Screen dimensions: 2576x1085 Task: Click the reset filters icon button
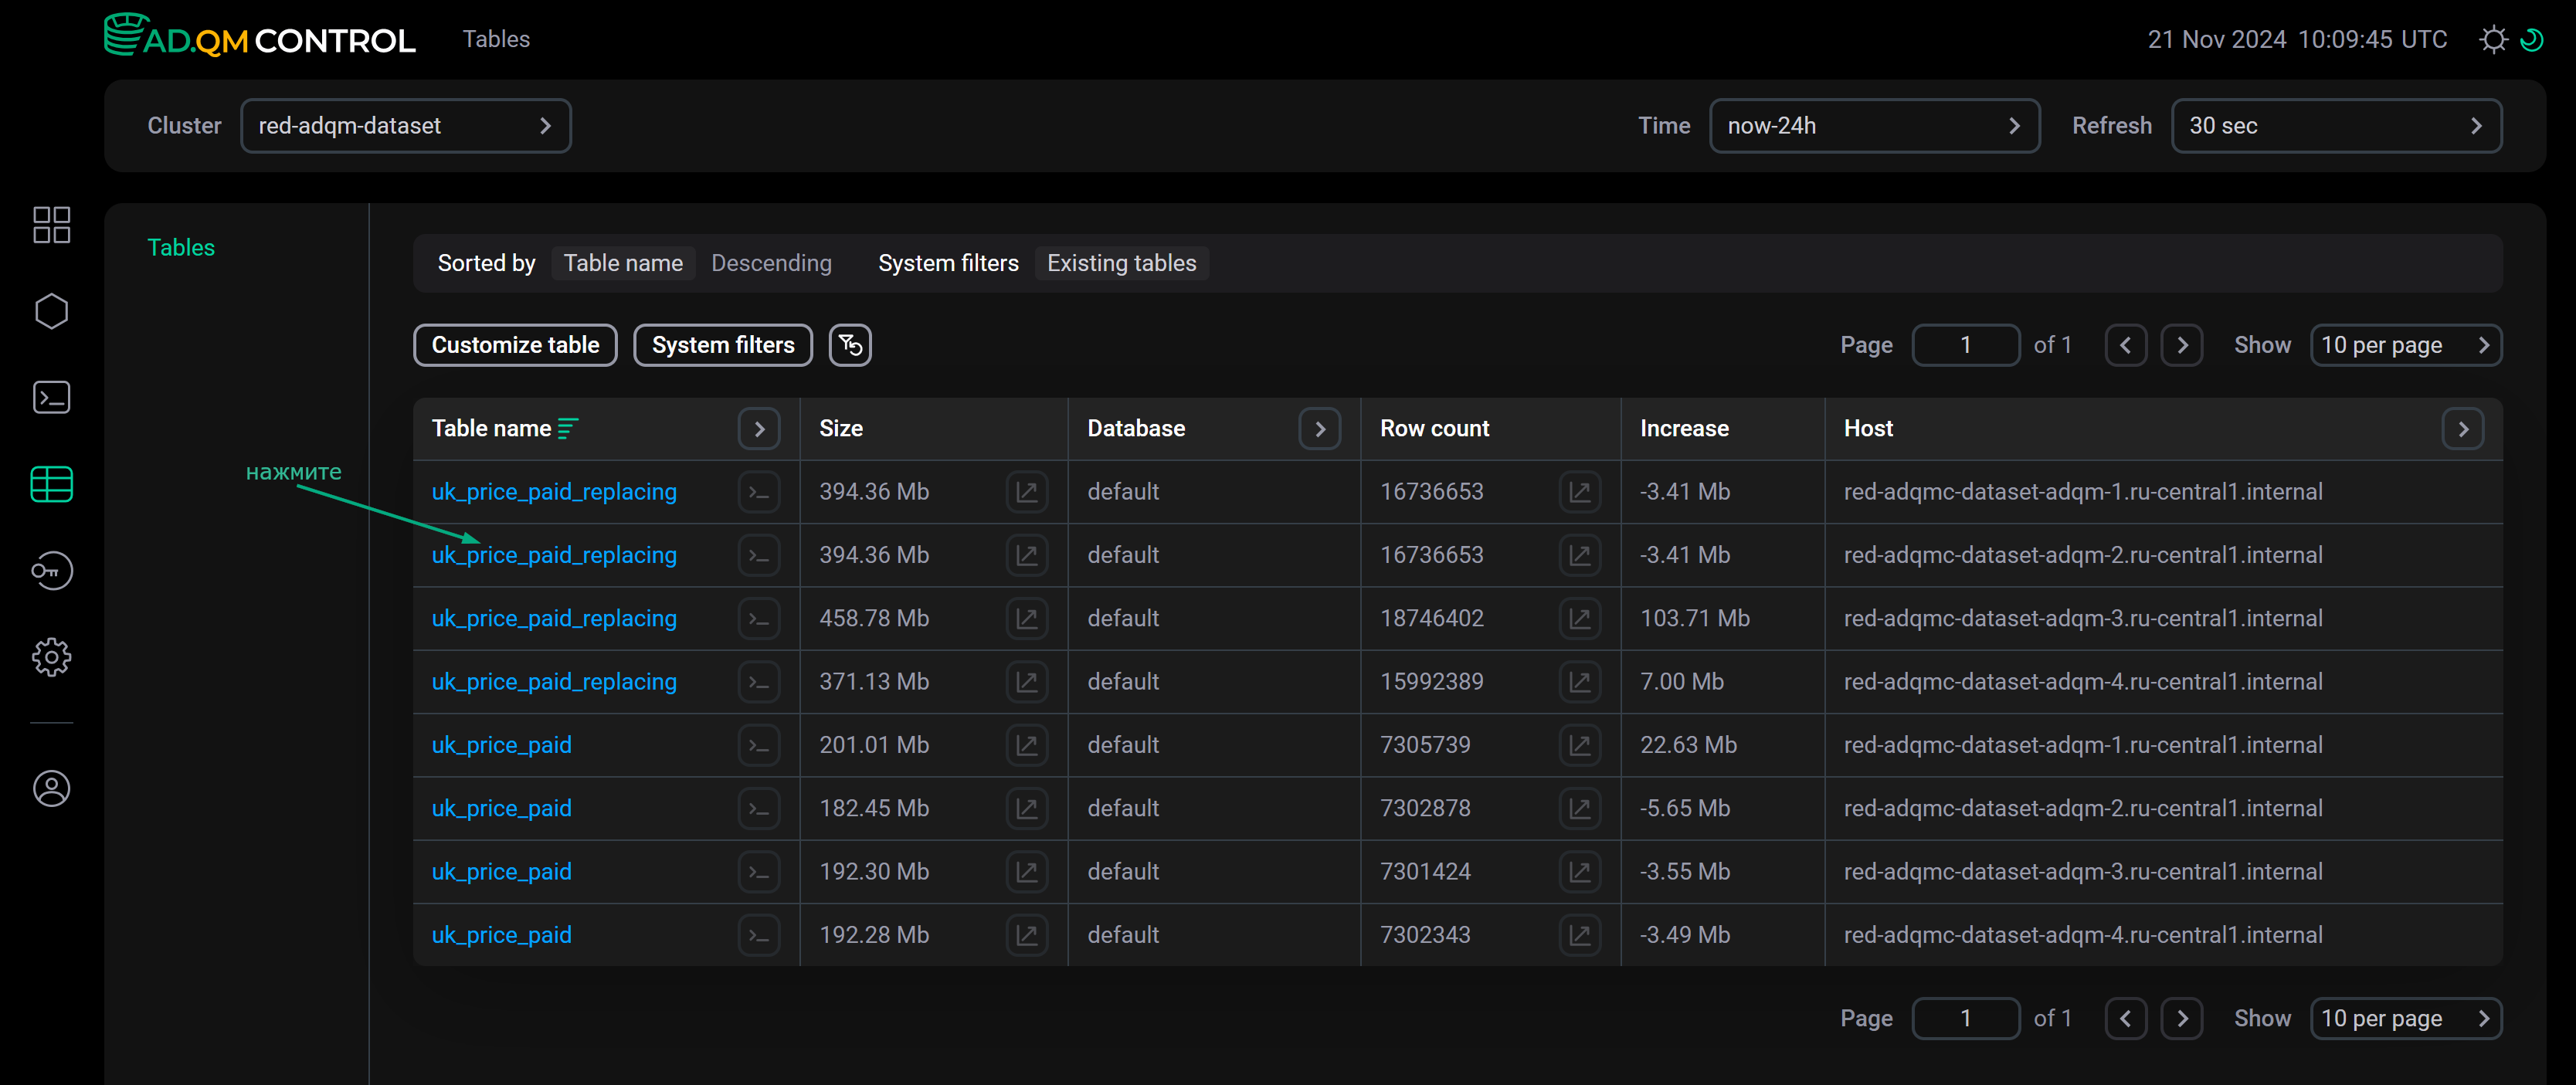click(849, 345)
